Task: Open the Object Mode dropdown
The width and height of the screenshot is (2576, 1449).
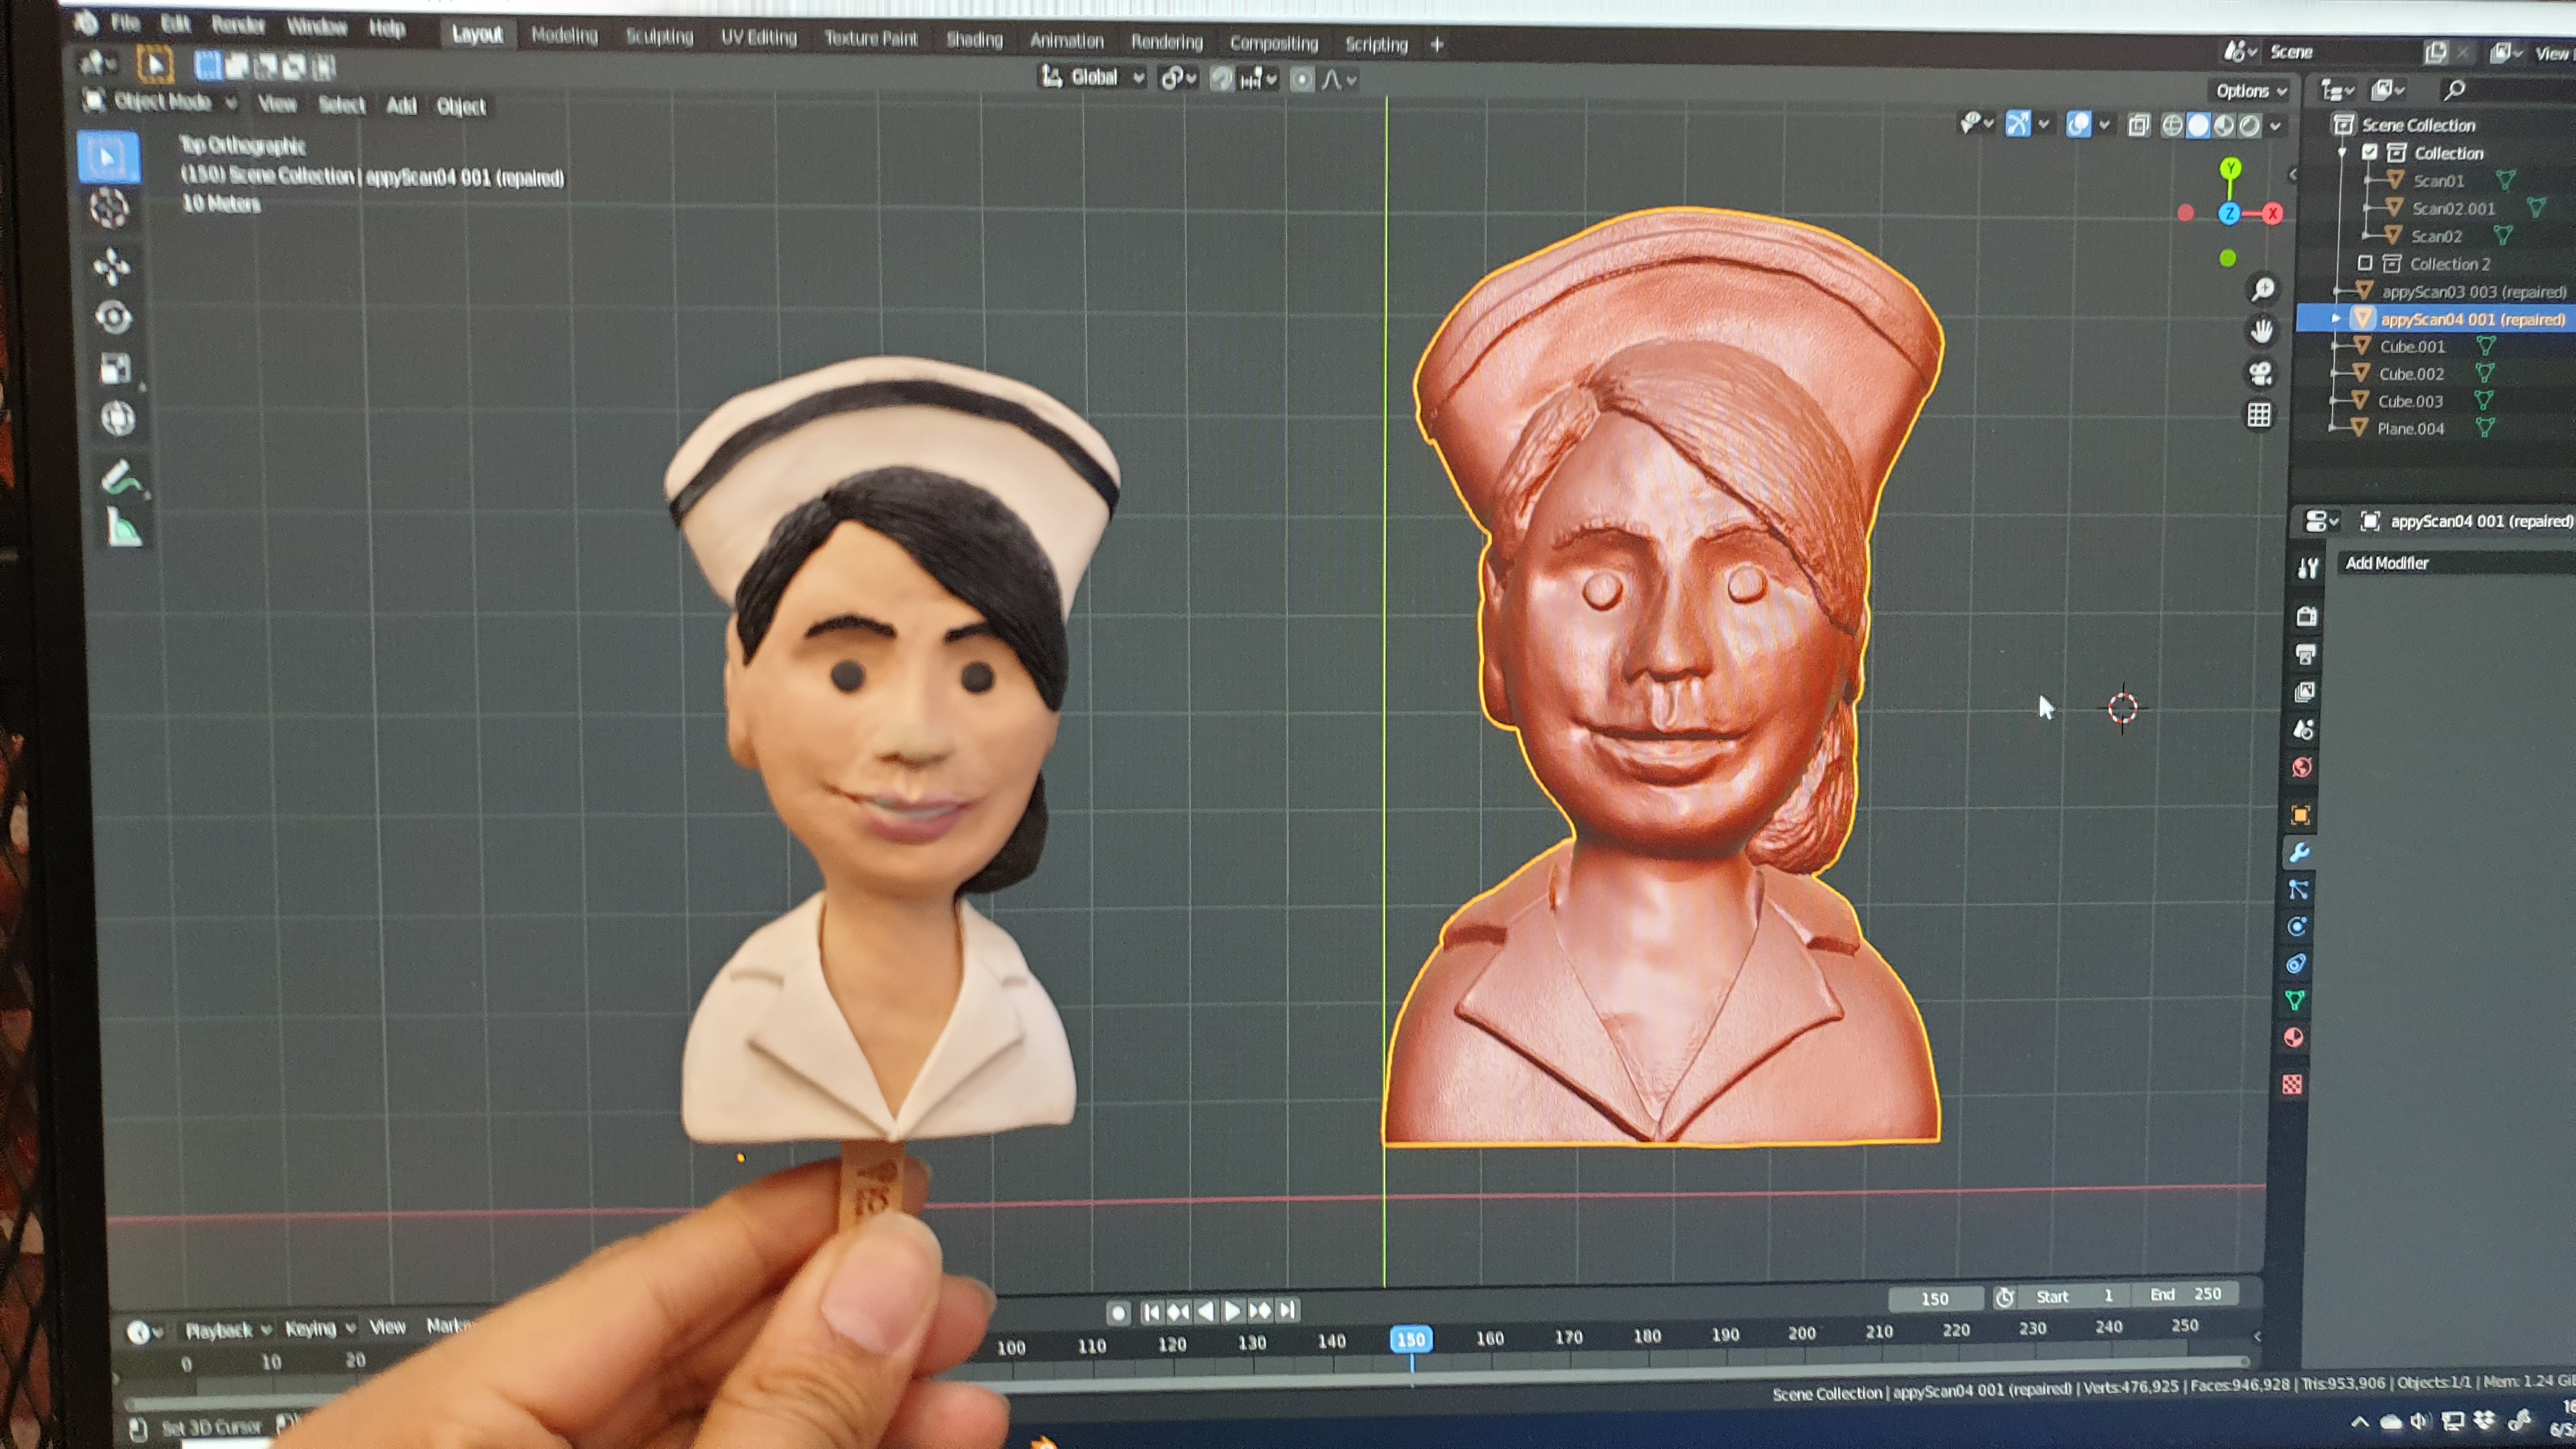Action: tap(162, 101)
